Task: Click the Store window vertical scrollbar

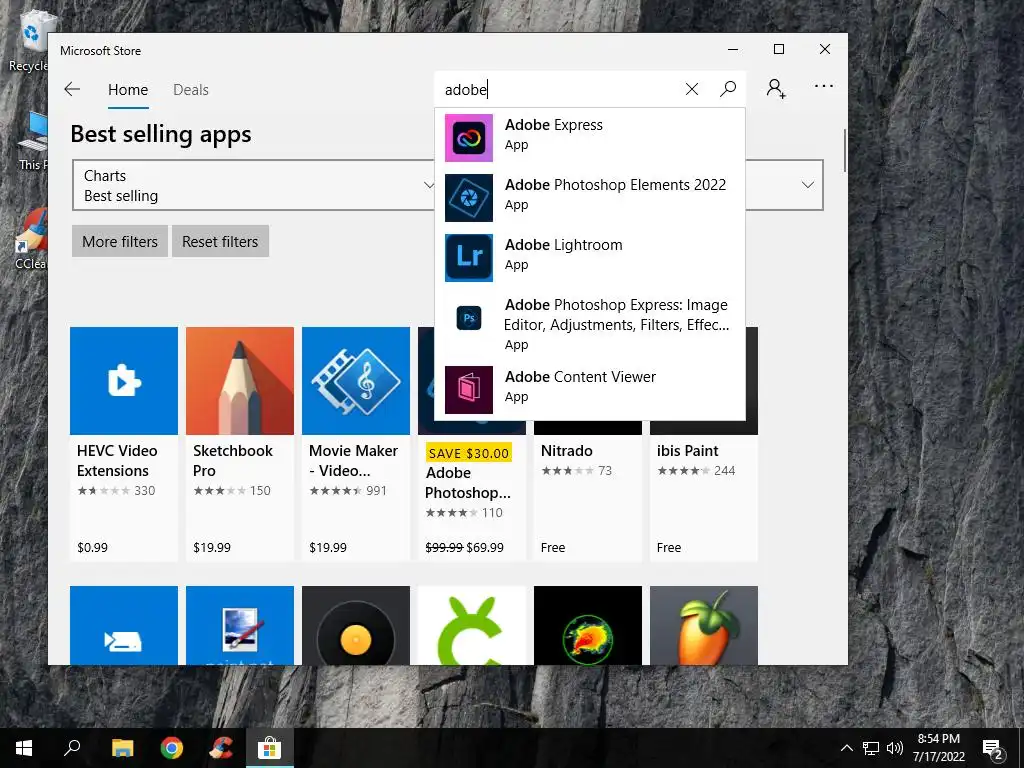Action: [x=844, y=150]
